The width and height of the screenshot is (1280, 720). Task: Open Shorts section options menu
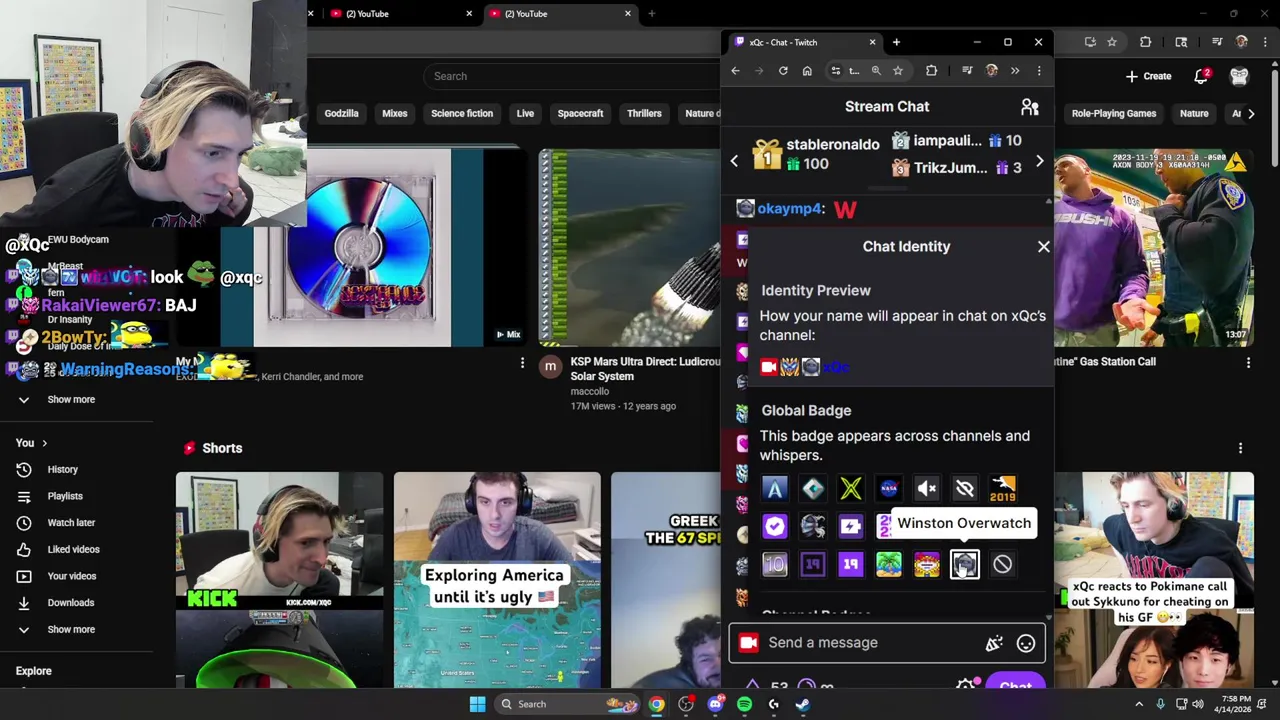coord(1240,449)
